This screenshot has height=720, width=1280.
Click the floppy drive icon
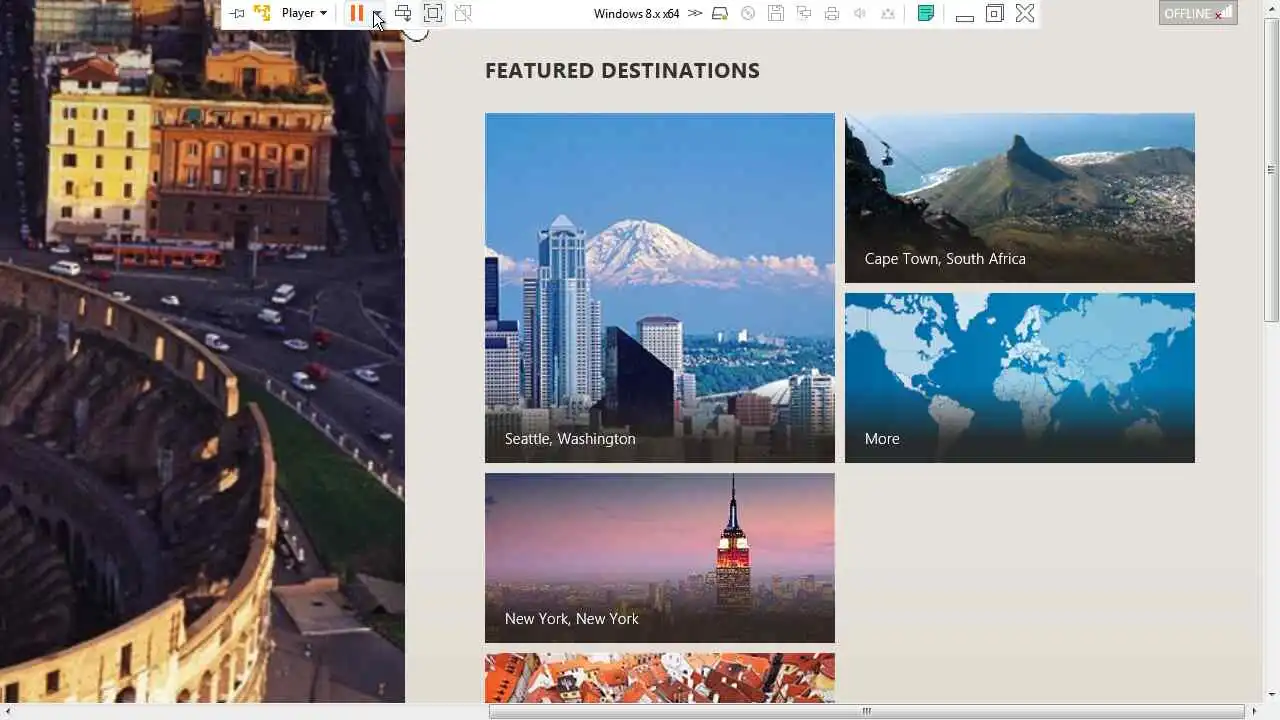point(776,13)
